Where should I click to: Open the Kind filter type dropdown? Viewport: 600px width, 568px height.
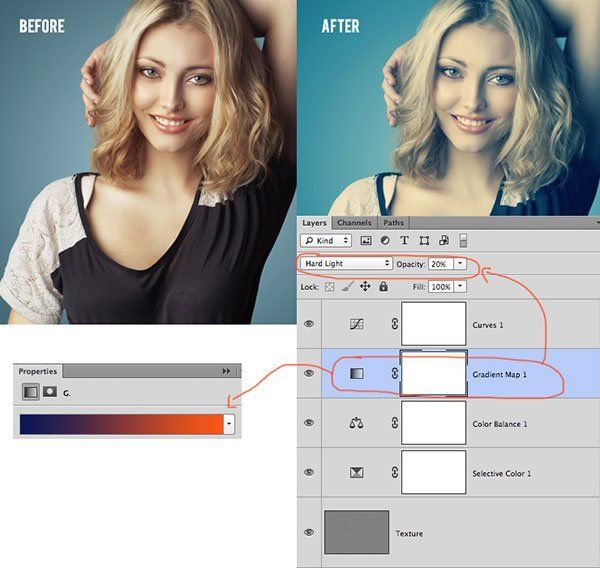point(326,240)
